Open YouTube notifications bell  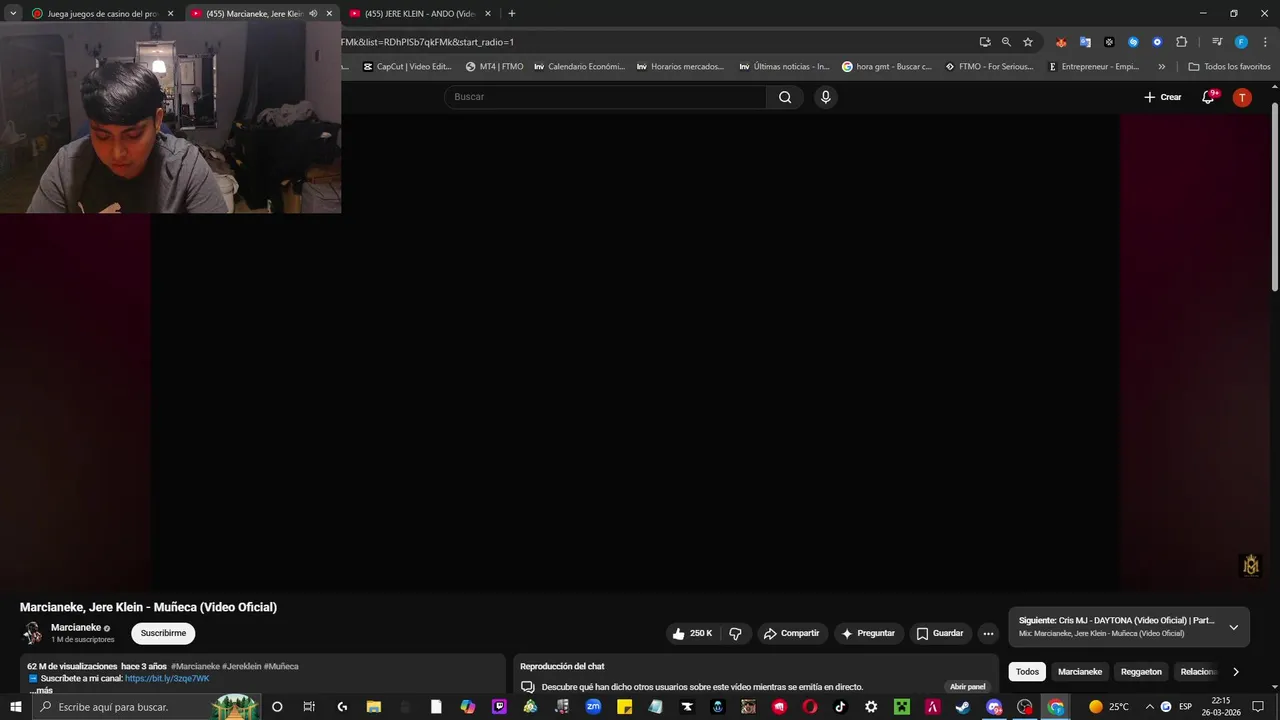pyautogui.click(x=1208, y=97)
